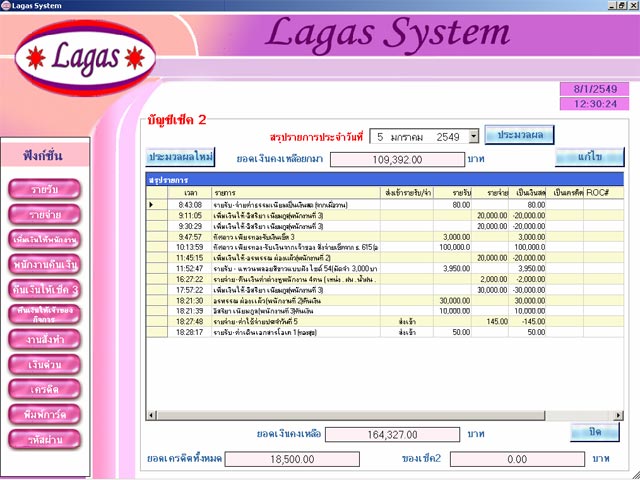
Task: Click the 109,392.00 carried balance field
Action: [397, 160]
